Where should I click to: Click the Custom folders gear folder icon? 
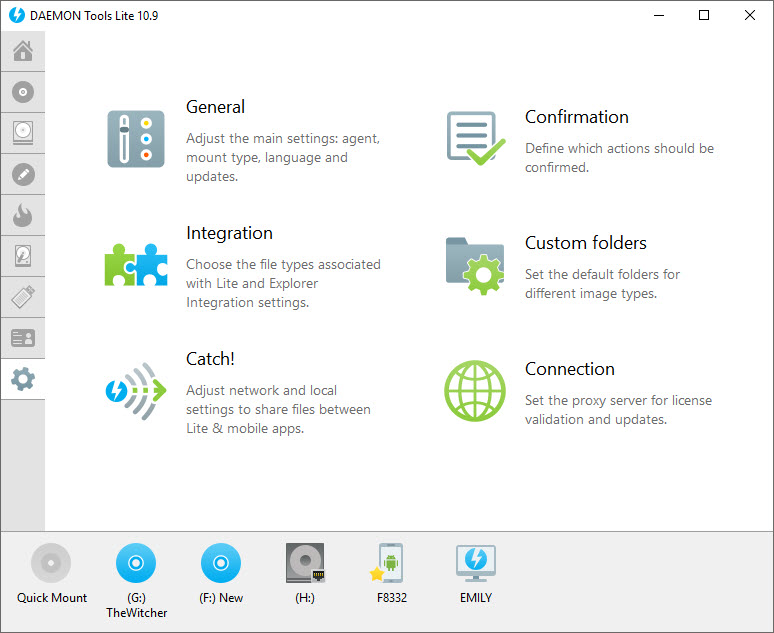click(475, 266)
